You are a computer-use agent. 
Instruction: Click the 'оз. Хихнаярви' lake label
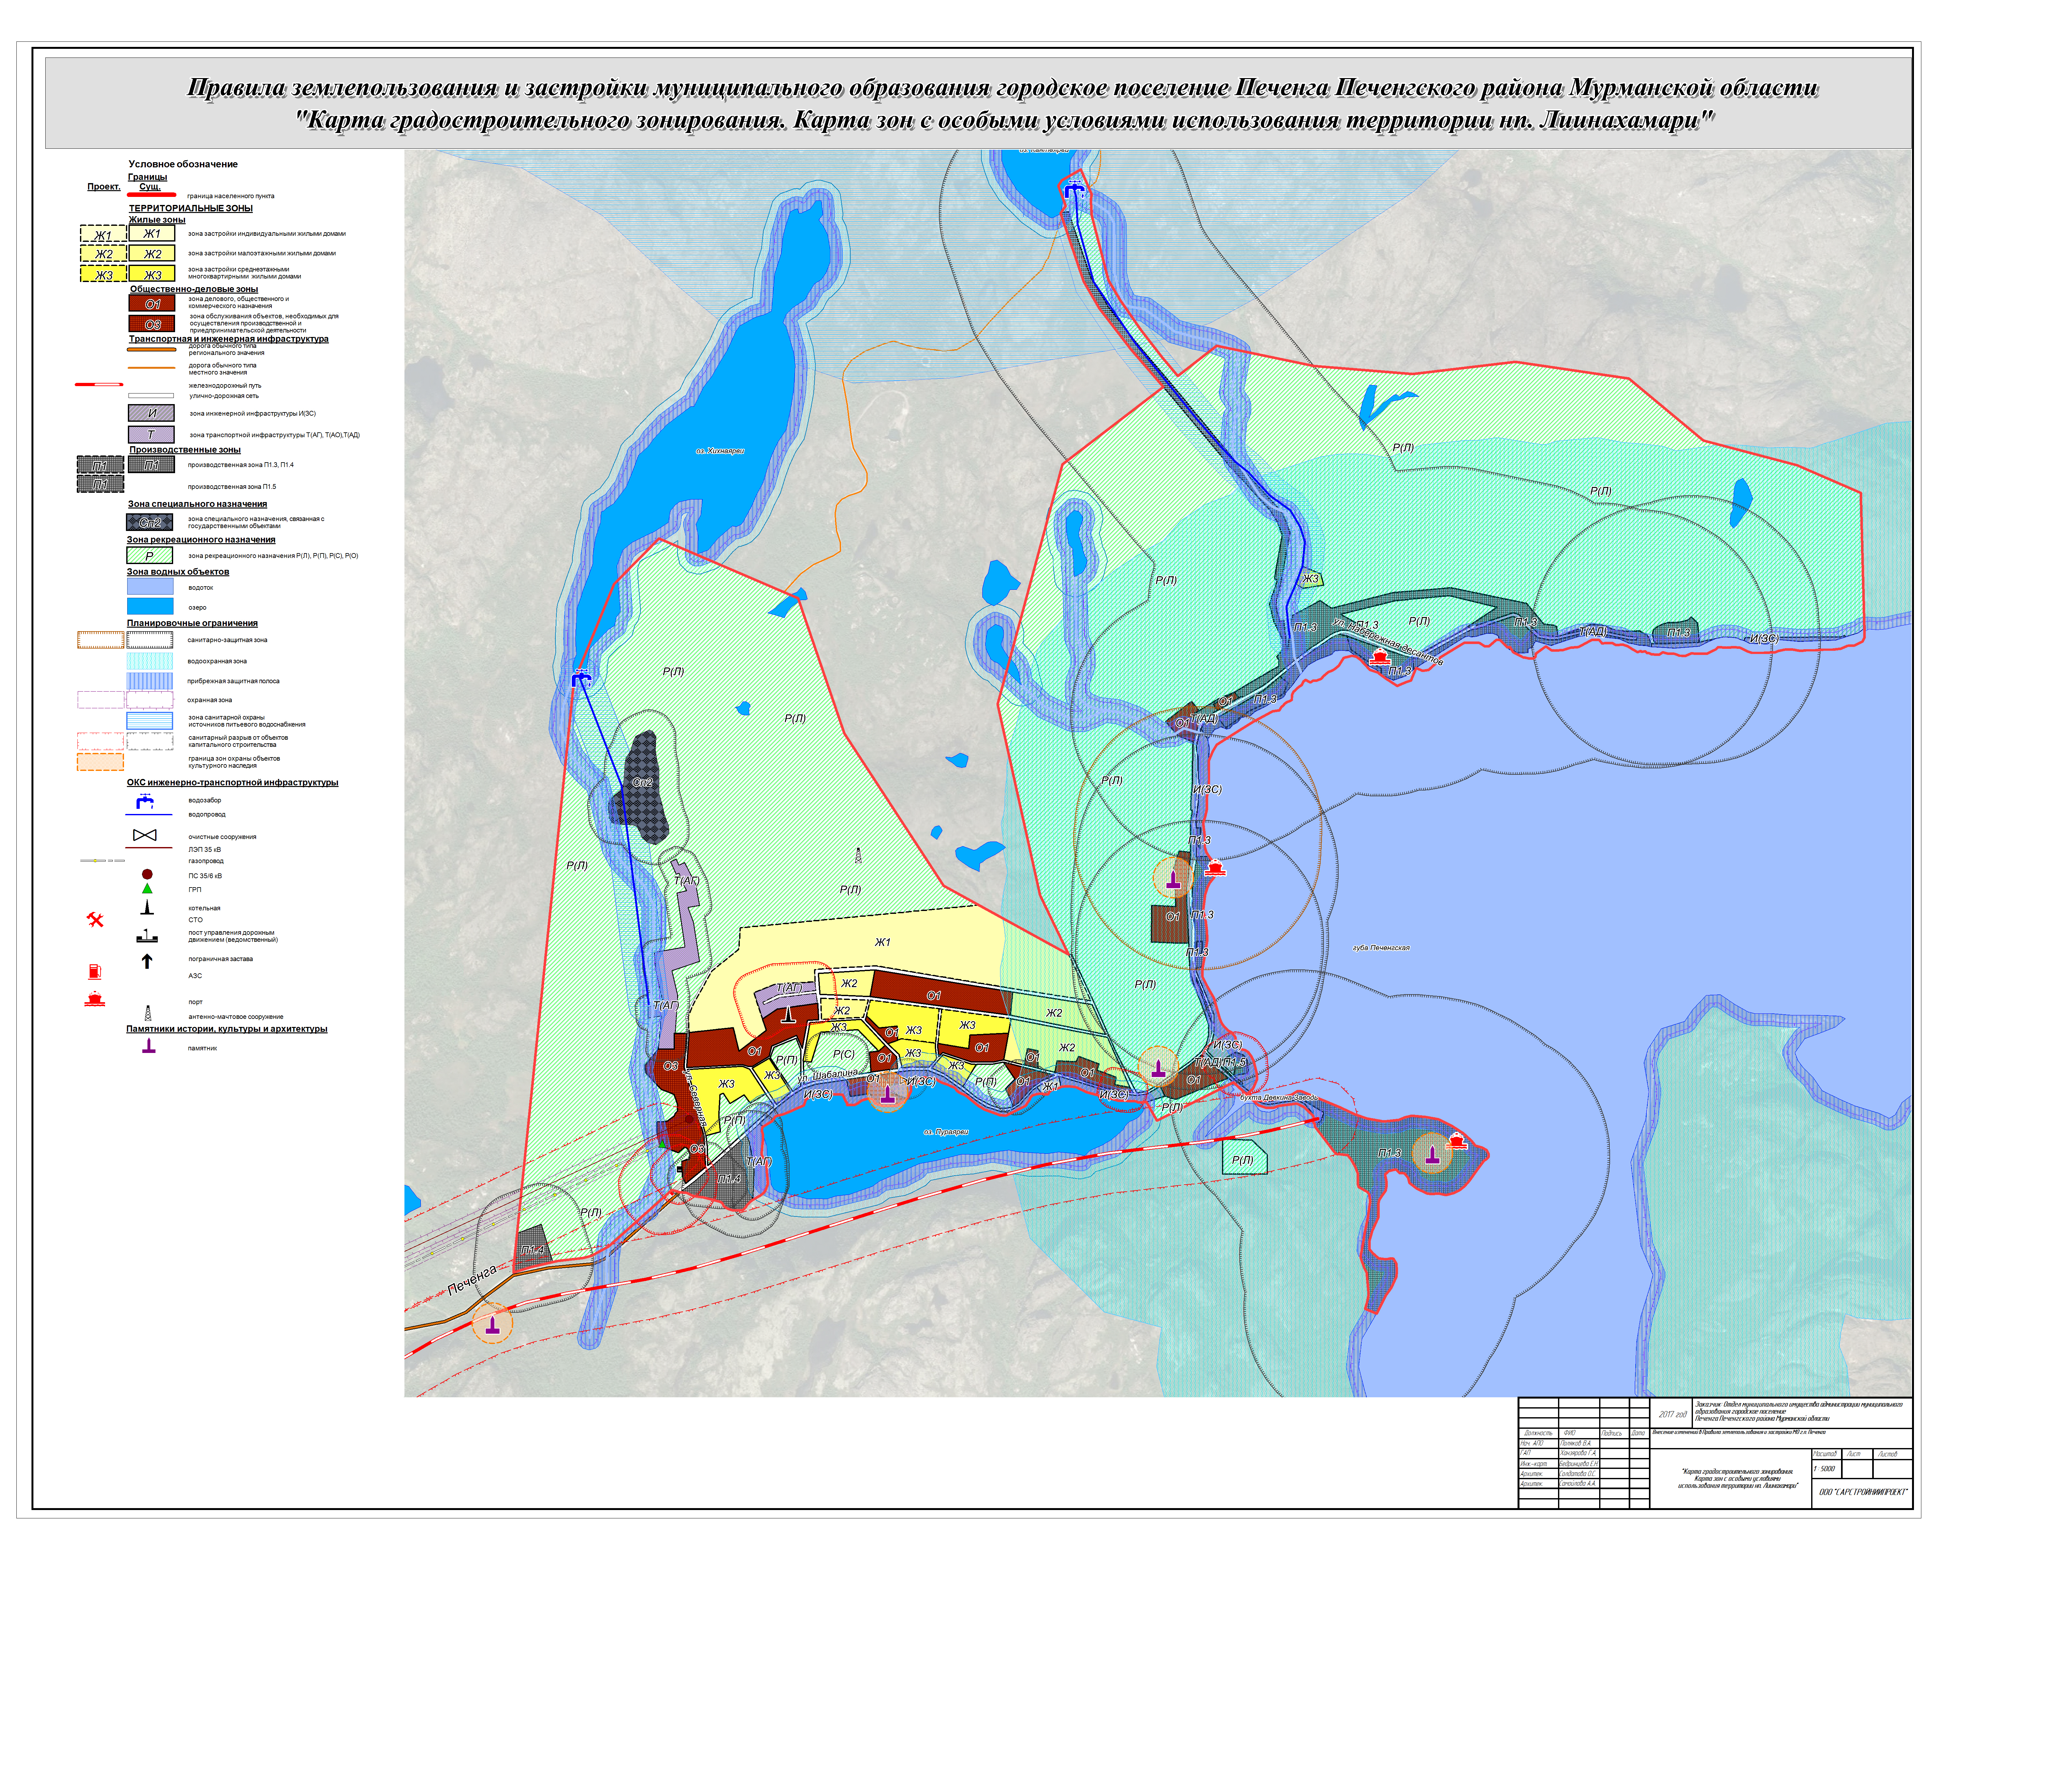pos(720,451)
